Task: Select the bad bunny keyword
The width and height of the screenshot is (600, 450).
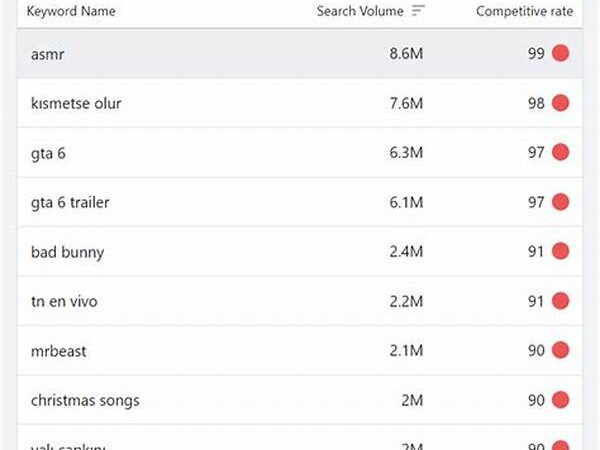Action: [x=67, y=253]
